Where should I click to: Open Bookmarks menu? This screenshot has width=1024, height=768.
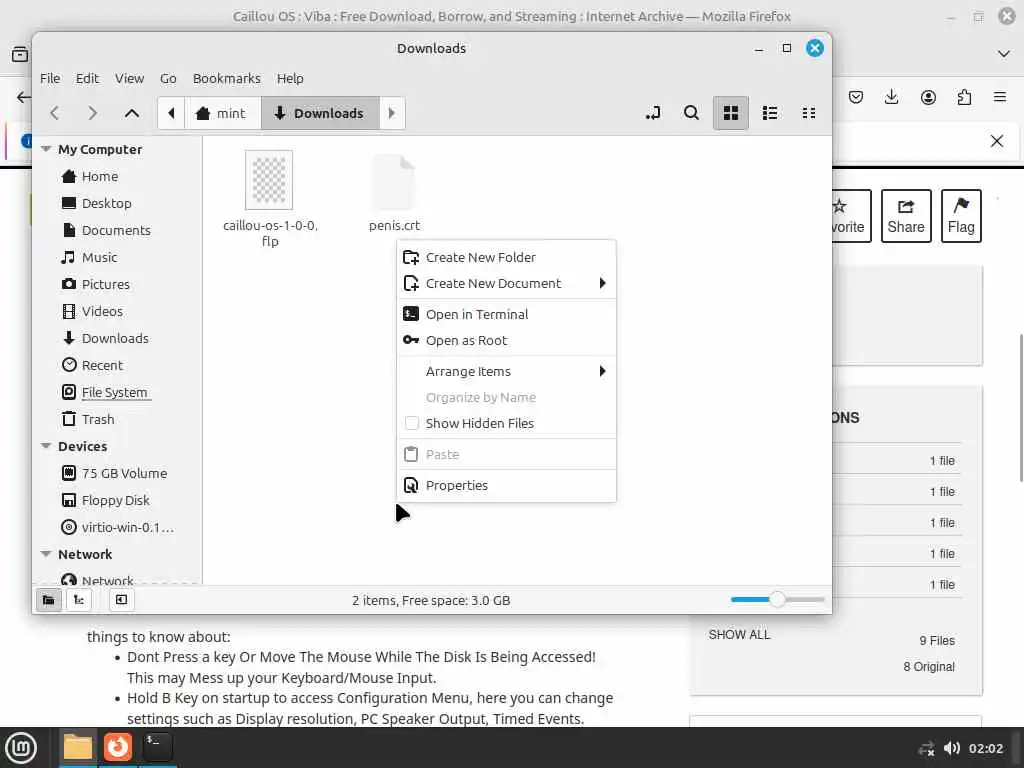(x=226, y=78)
